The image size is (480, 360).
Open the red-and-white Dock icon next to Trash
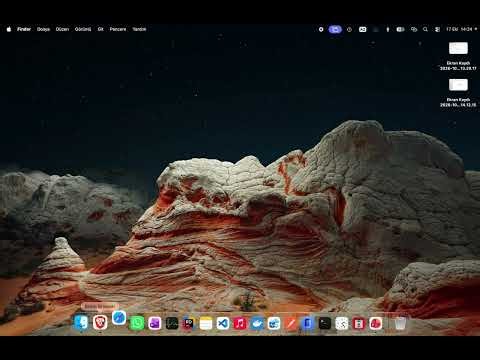coord(376,323)
